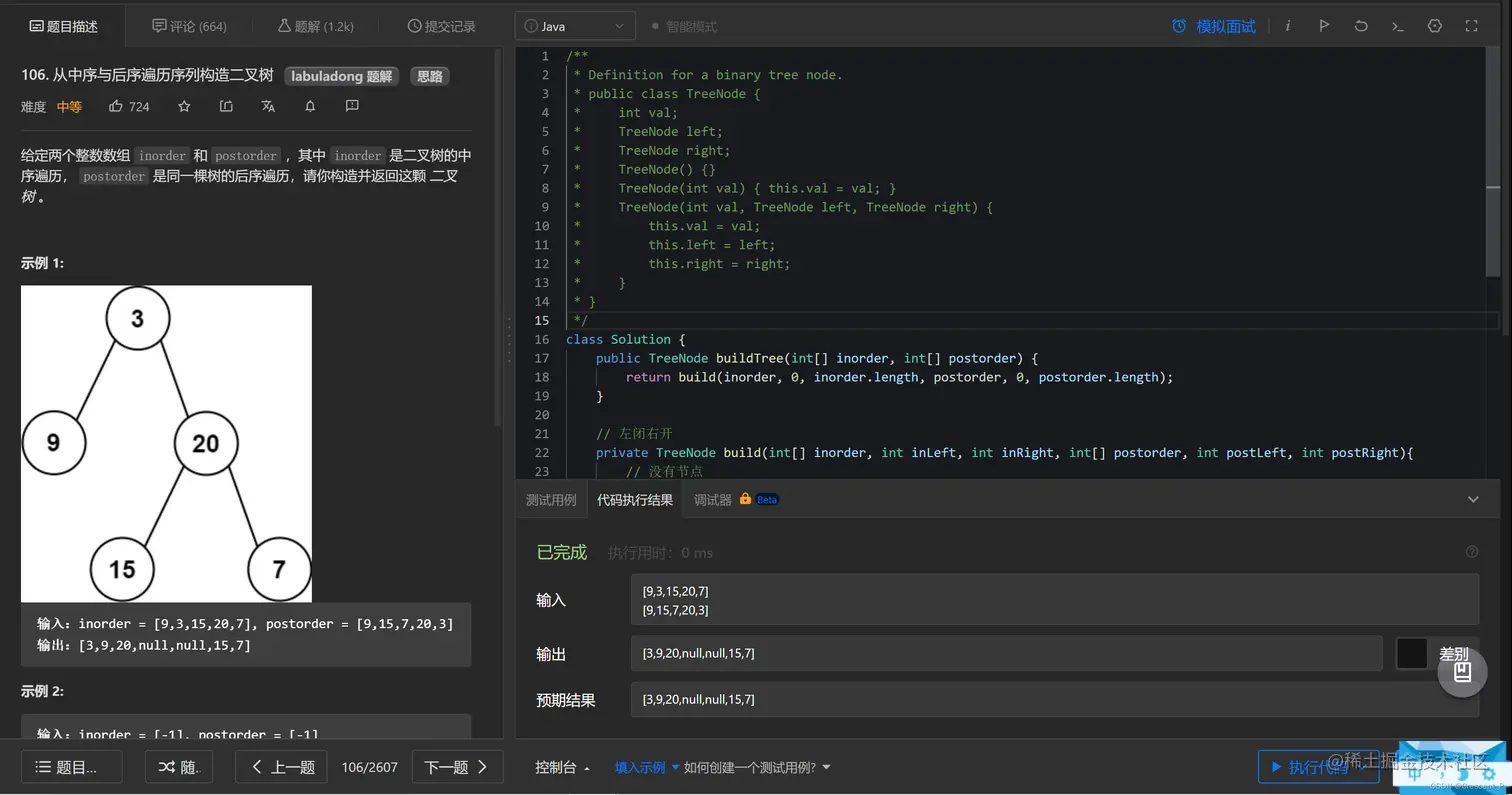Image resolution: width=1512 pixels, height=795 pixels.
Task: Toggle the 智能模式 smart mode
Action: [x=684, y=27]
